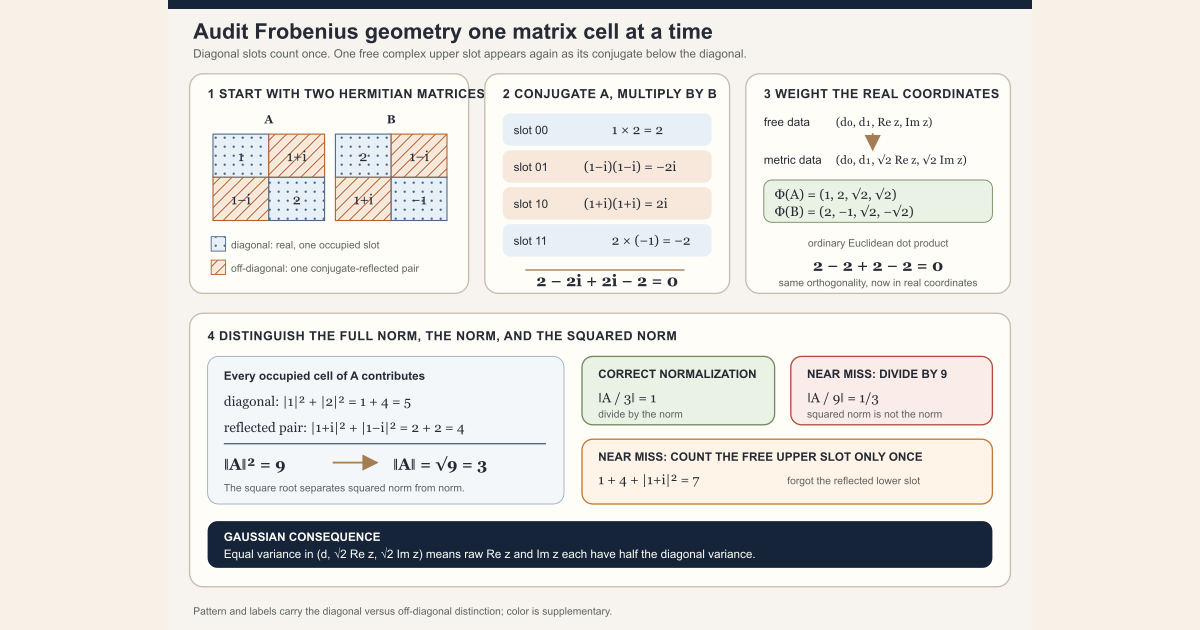Click the 'free data' label
This screenshot has height=630, width=1200.
787,123
